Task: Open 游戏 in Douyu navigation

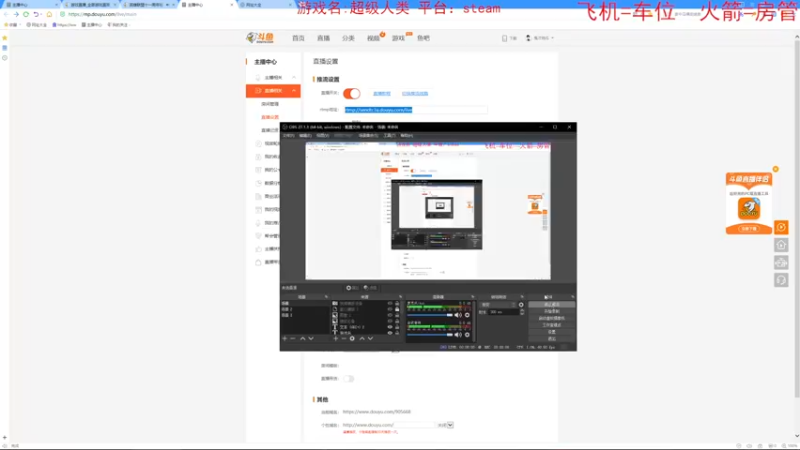Action: [398, 38]
